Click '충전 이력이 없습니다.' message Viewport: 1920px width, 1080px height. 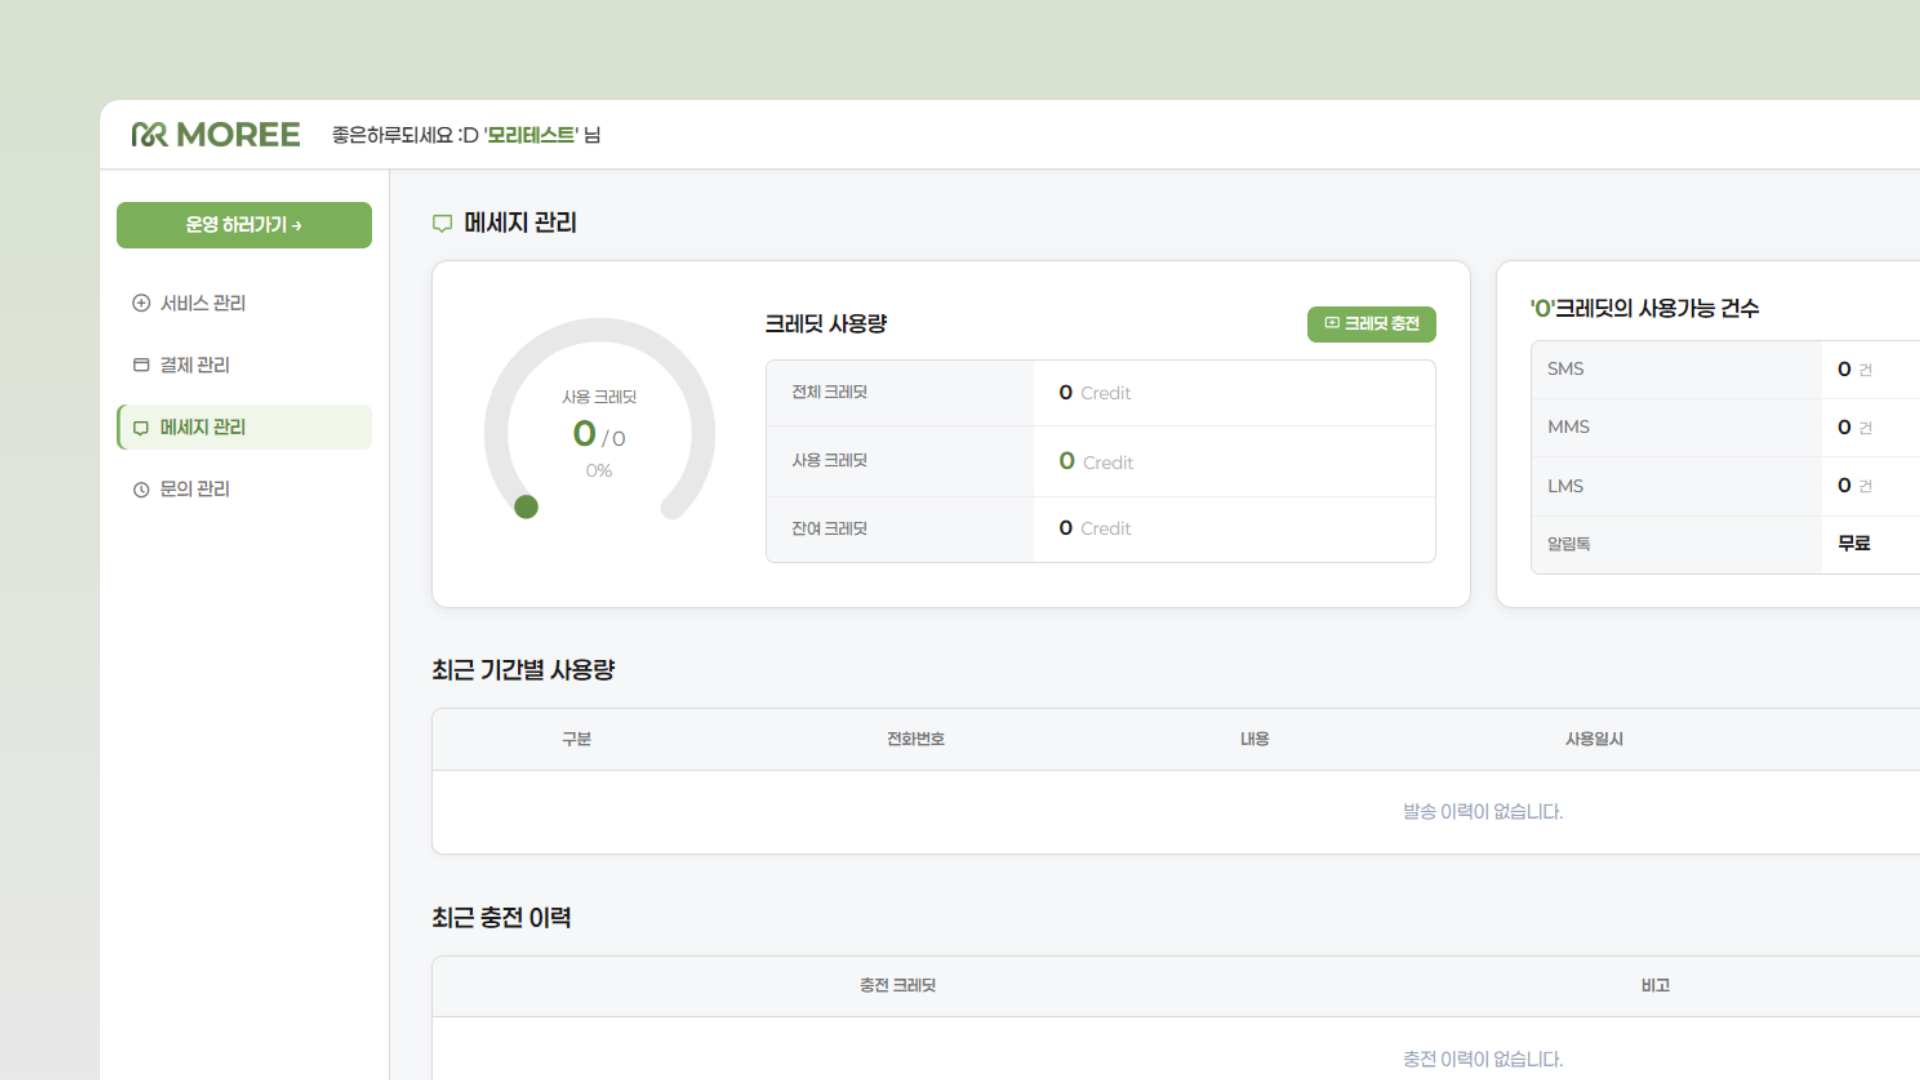coord(1482,1059)
